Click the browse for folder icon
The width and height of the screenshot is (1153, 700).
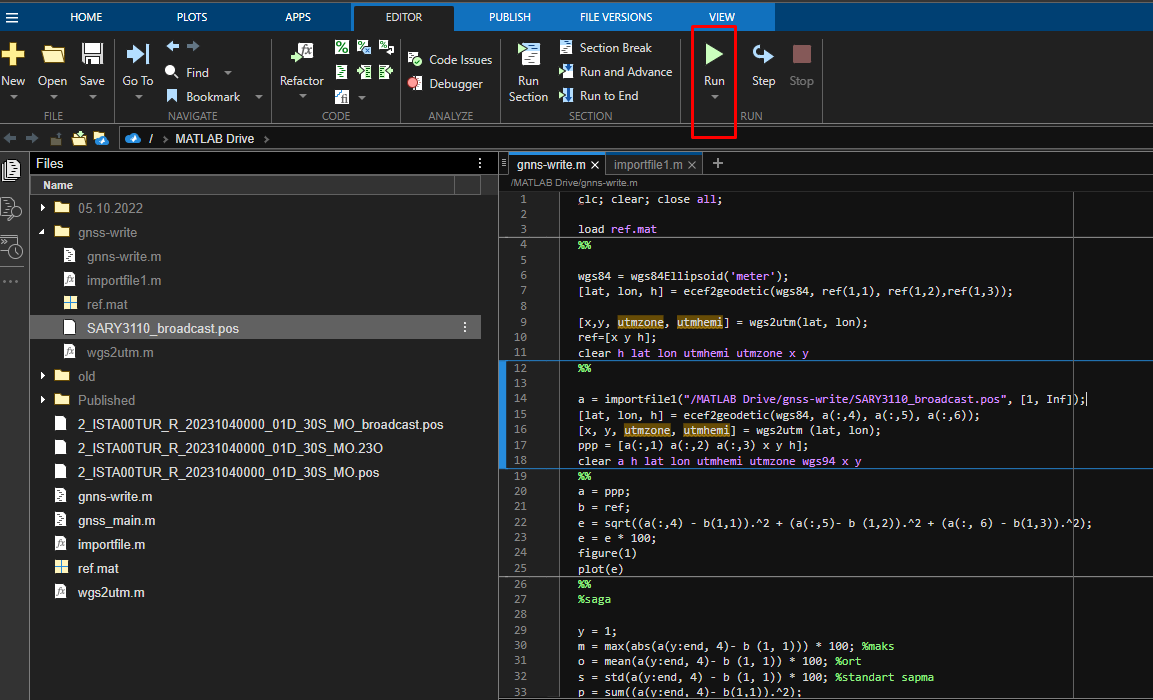pyautogui.click(x=79, y=138)
